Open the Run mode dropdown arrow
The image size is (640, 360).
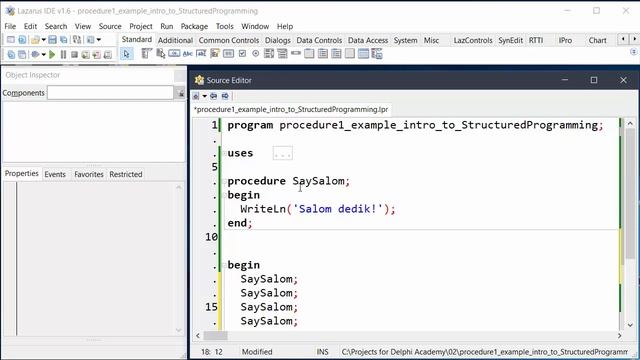click(x=44, y=54)
